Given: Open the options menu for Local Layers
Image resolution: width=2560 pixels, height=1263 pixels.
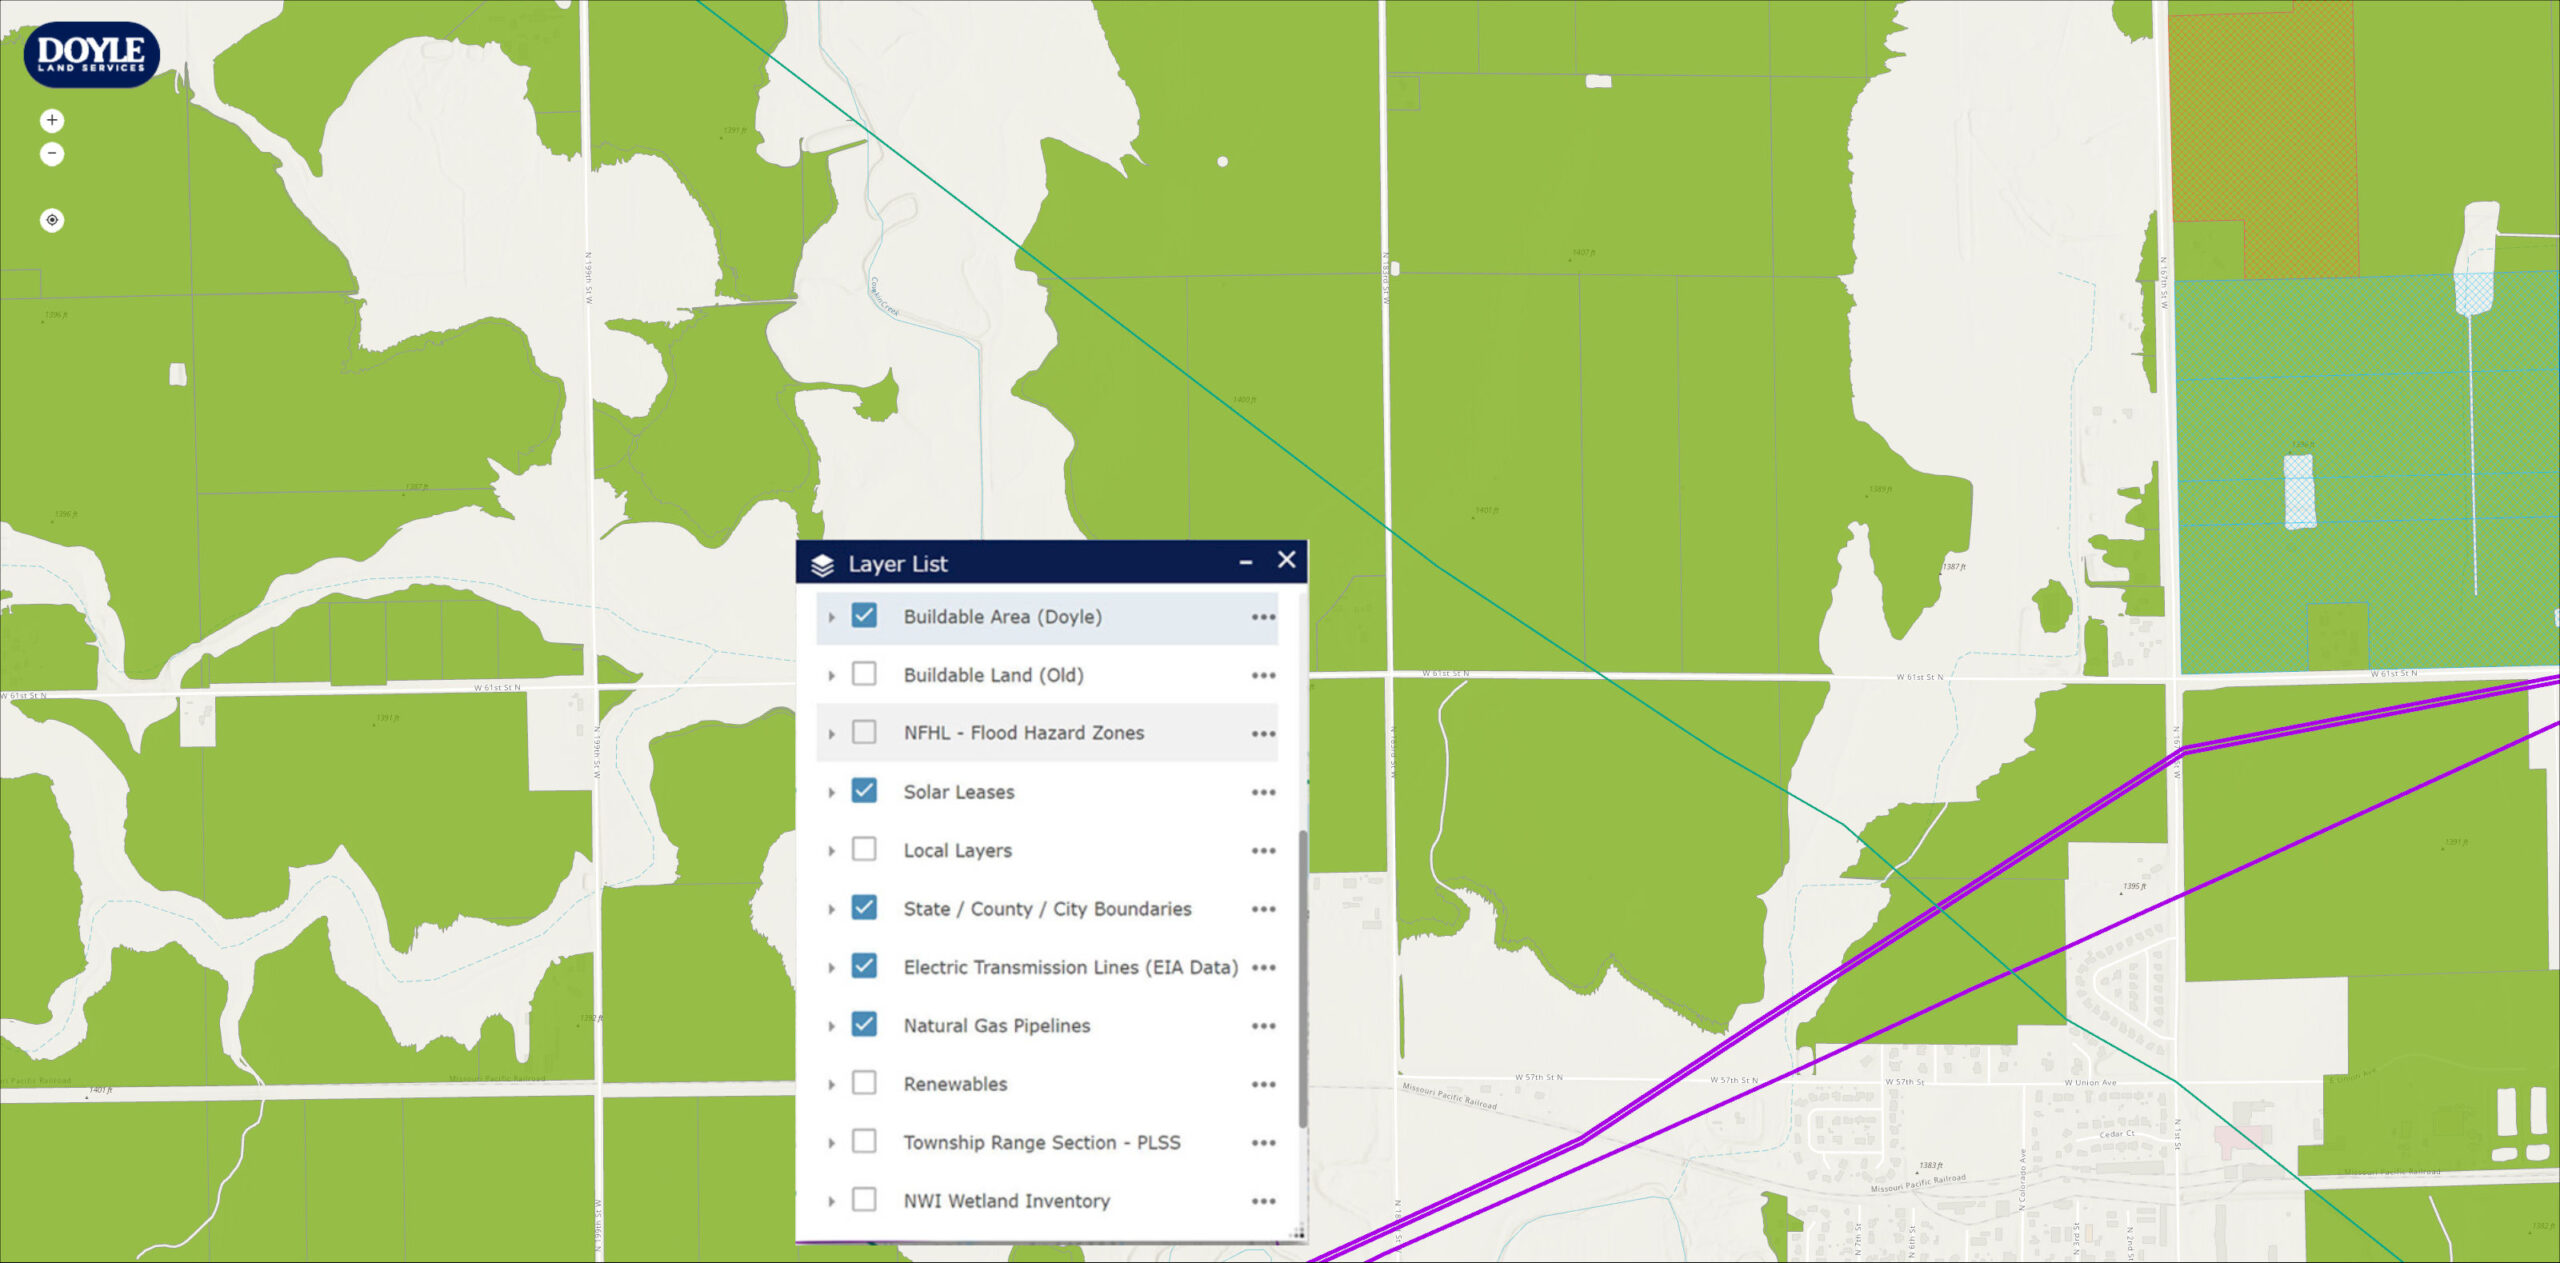Looking at the screenshot, I should [x=1263, y=850].
